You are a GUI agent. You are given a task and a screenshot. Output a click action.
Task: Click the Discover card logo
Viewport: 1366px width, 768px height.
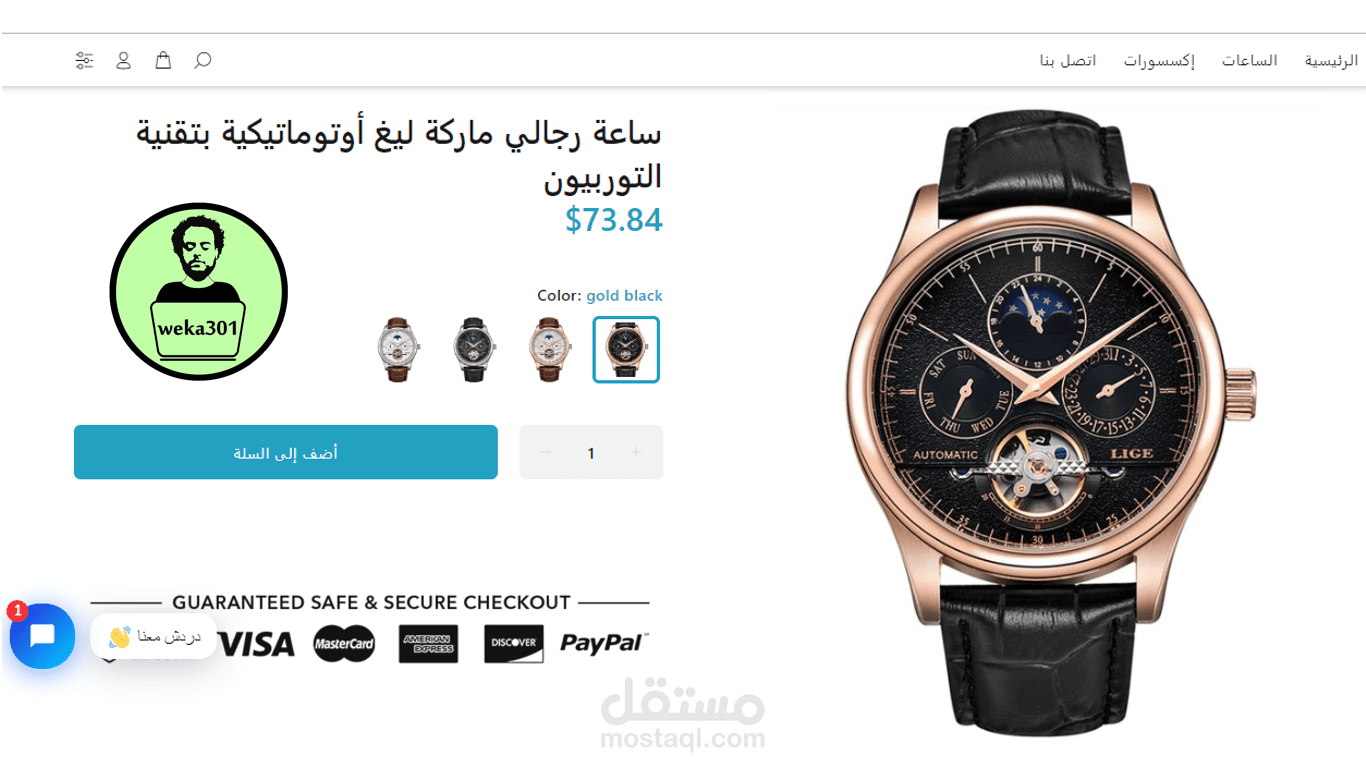click(514, 644)
